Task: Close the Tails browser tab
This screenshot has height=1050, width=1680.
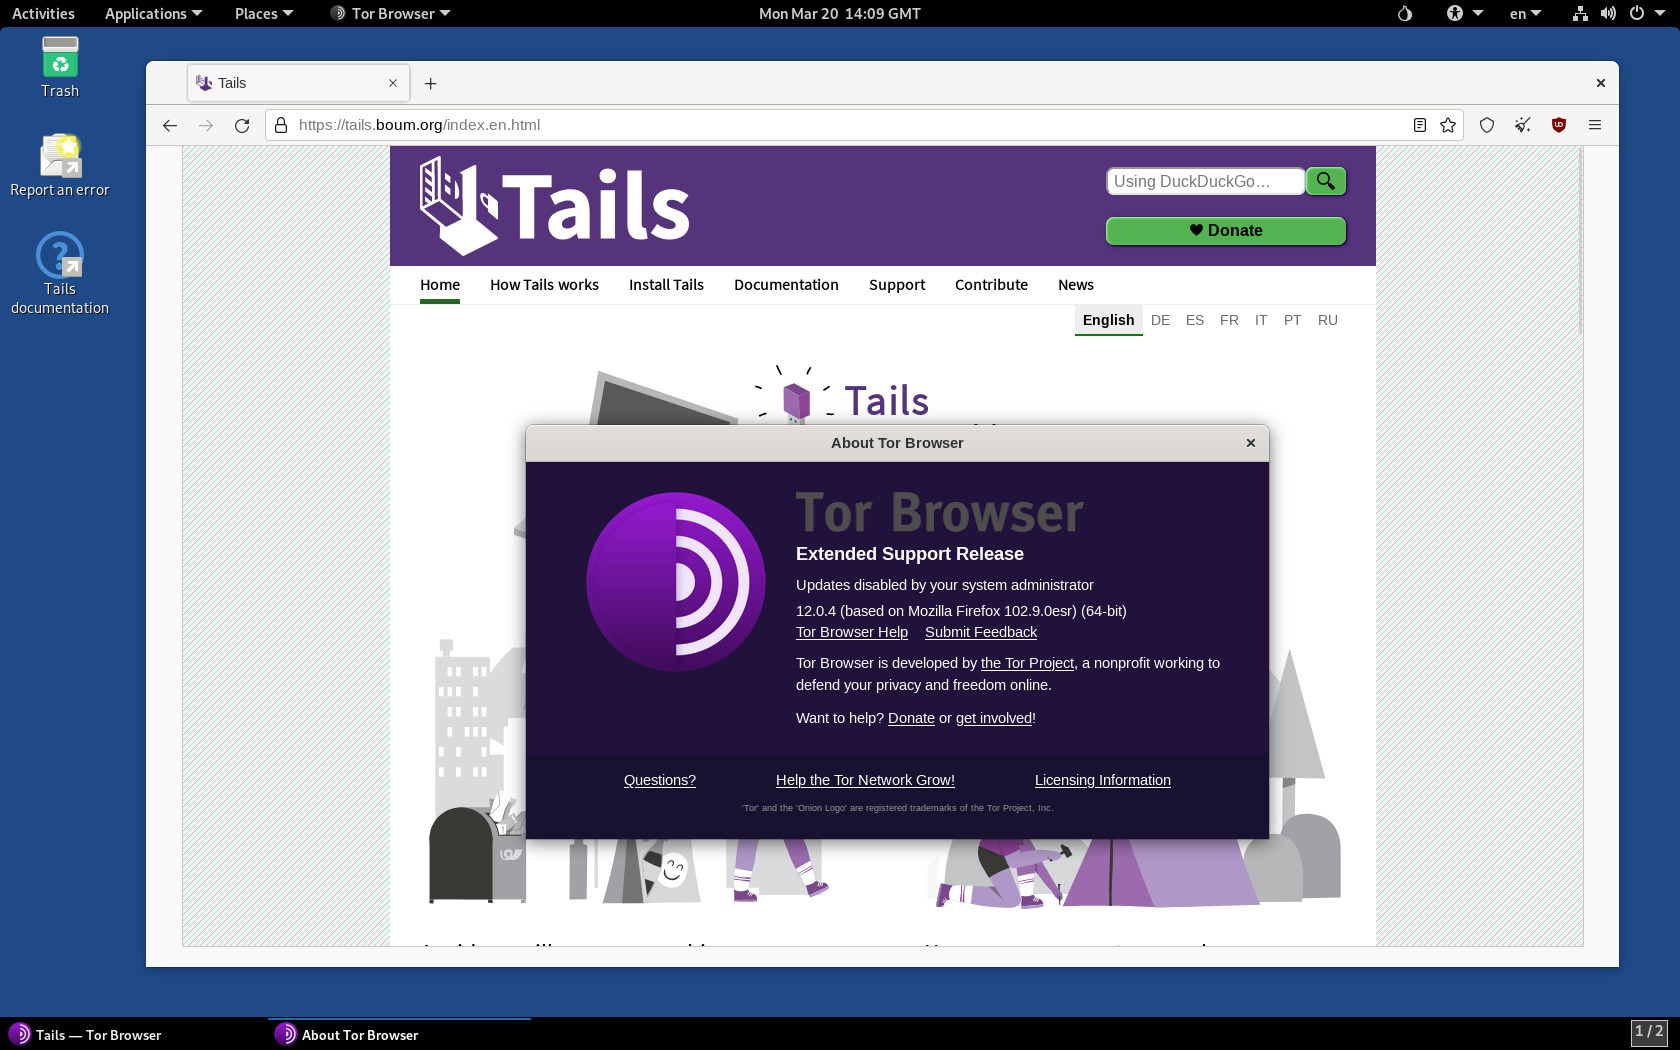Action: pyautogui.click(x=393, y=83)
